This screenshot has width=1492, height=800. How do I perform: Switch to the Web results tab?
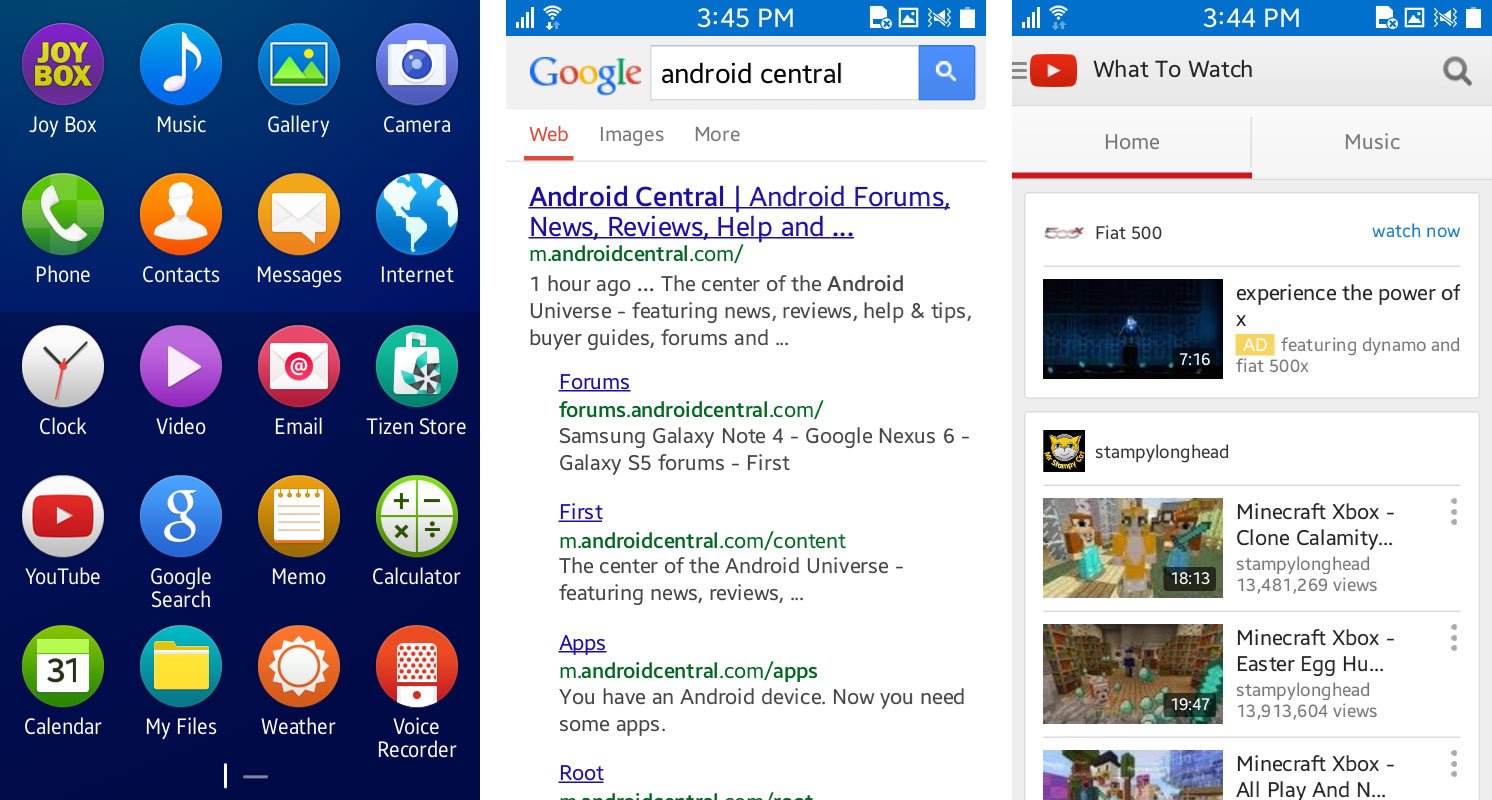[x=549, y=135]
